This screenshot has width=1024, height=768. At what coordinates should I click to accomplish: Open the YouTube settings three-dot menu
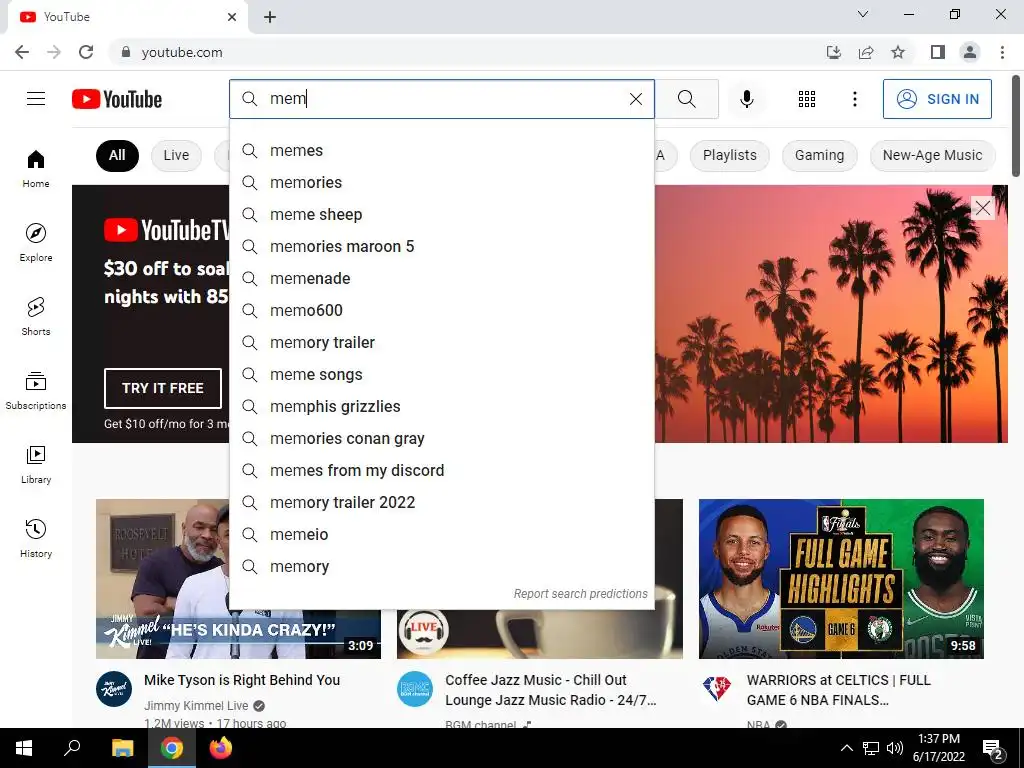click(854, 99)
